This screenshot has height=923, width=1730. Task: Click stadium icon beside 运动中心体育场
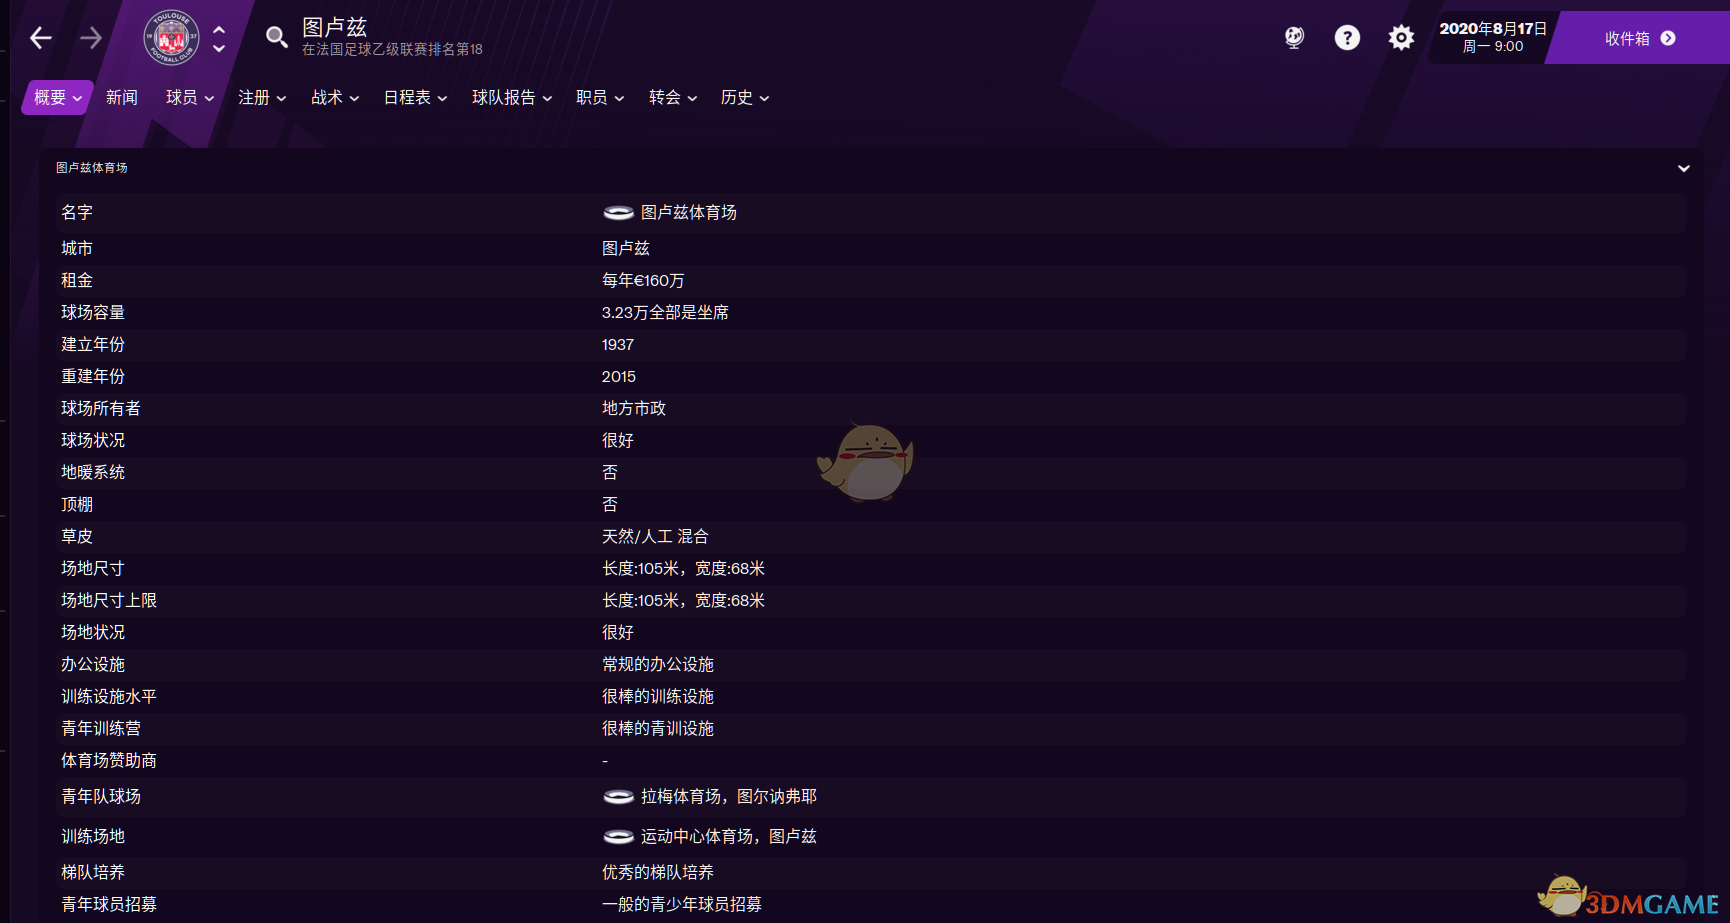(618, 836)
